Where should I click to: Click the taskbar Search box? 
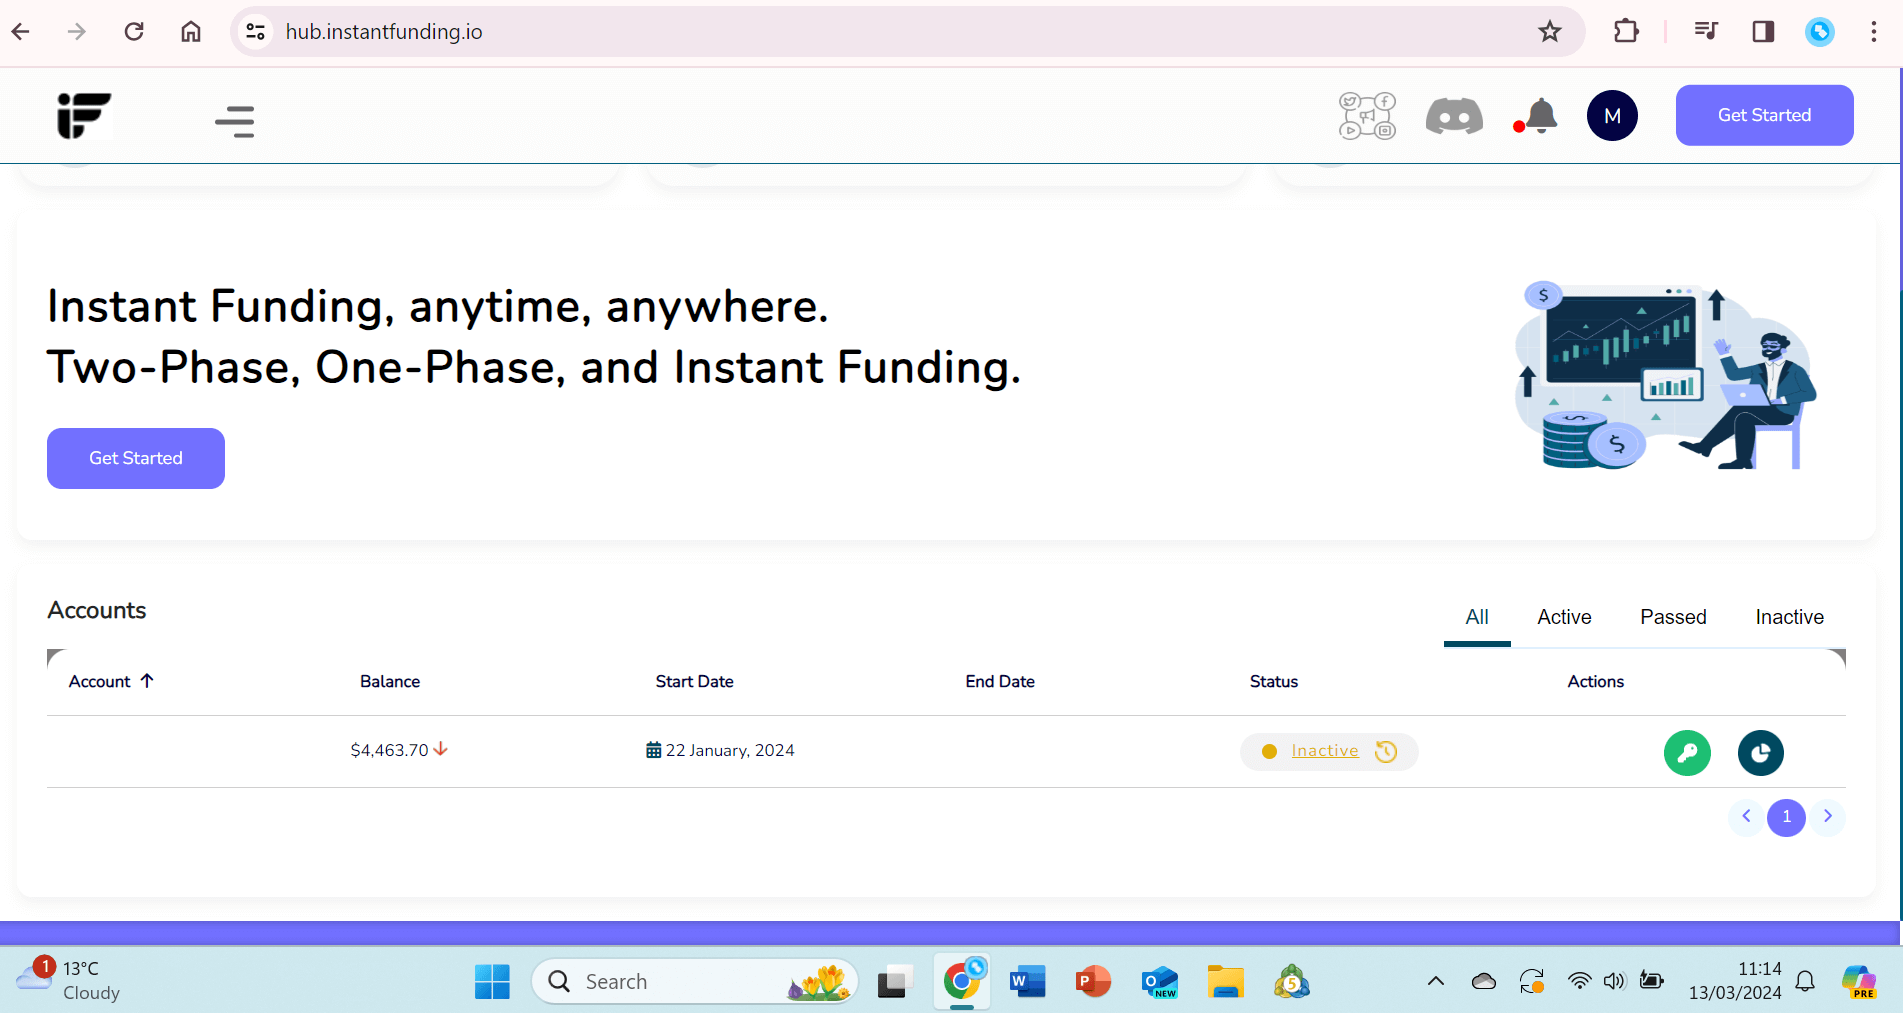[695, 981]
